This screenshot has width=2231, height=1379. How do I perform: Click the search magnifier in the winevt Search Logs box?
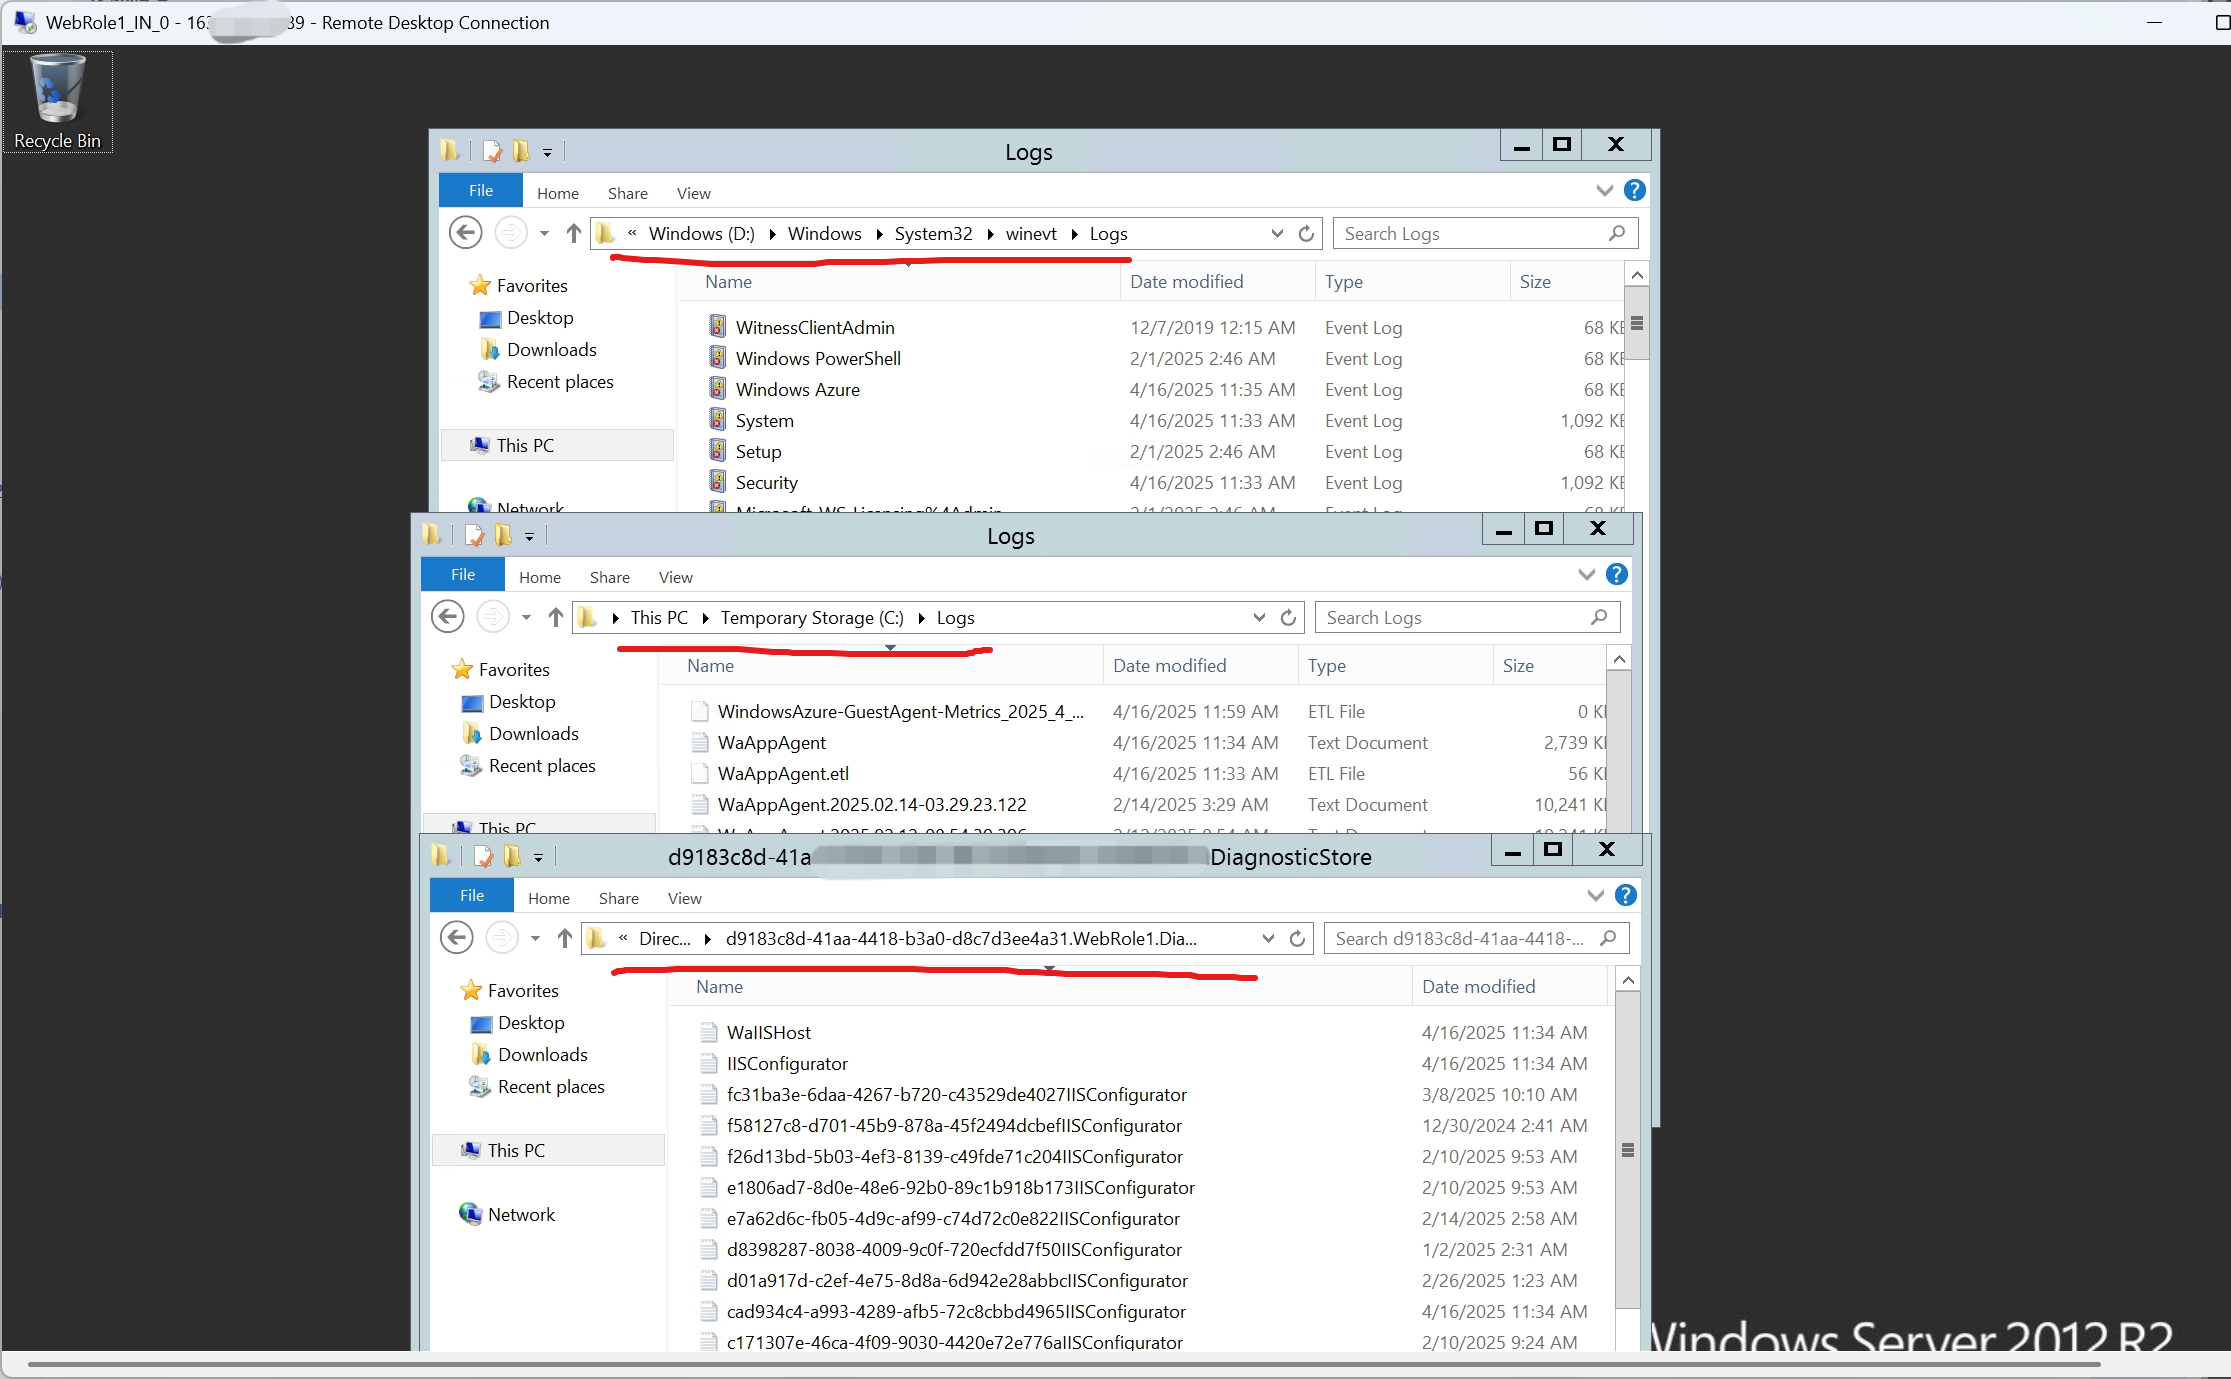(1616, 233)
